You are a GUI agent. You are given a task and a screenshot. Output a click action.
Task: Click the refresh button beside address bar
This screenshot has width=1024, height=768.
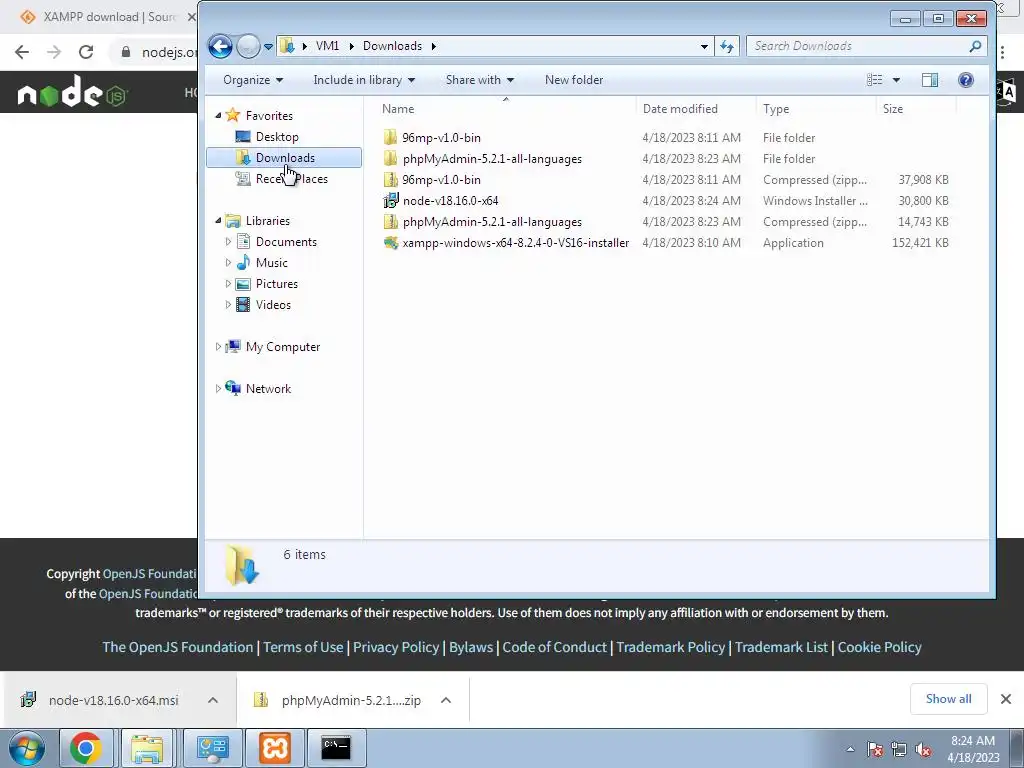coord(727,46)
